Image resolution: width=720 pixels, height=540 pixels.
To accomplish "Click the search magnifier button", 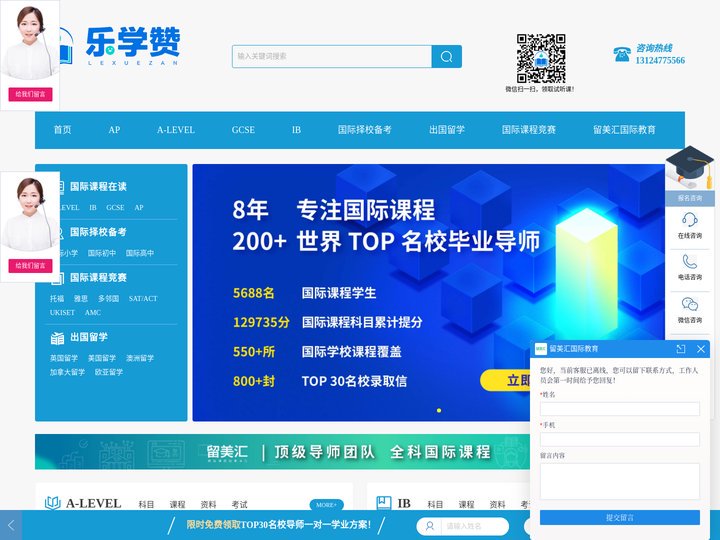I will [x=446, y=56].
